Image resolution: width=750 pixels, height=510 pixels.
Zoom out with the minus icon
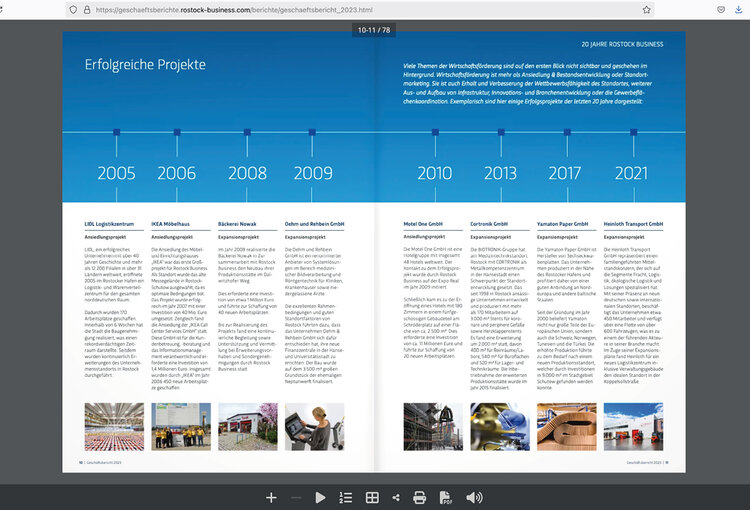[x=296, y=498]
